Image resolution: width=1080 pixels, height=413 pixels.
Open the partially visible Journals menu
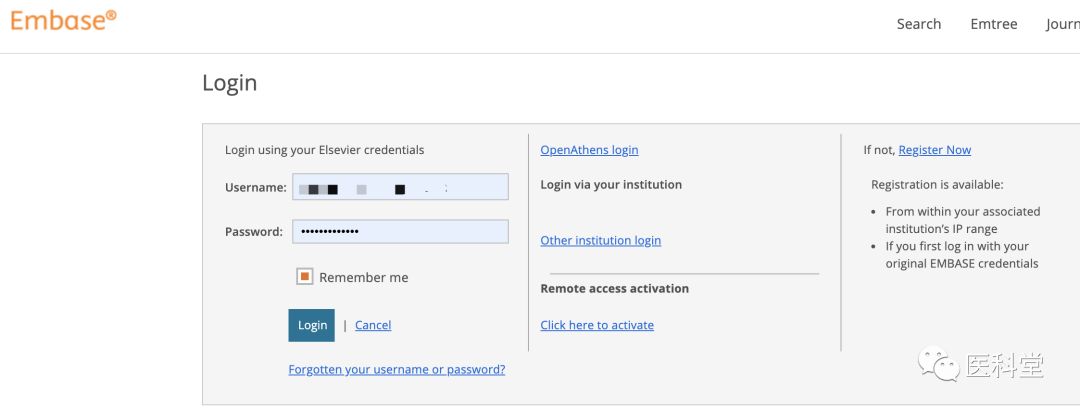pos(1062,24)
